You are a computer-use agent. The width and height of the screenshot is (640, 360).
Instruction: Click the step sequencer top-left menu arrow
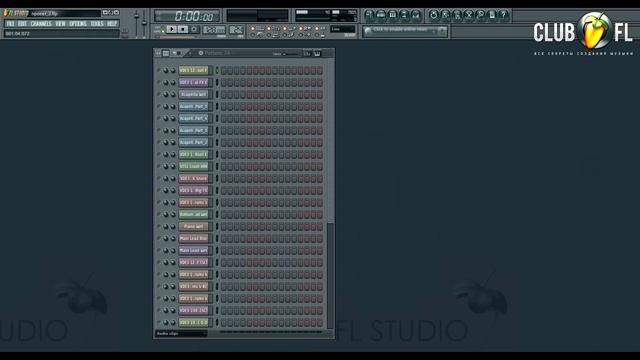158,53
